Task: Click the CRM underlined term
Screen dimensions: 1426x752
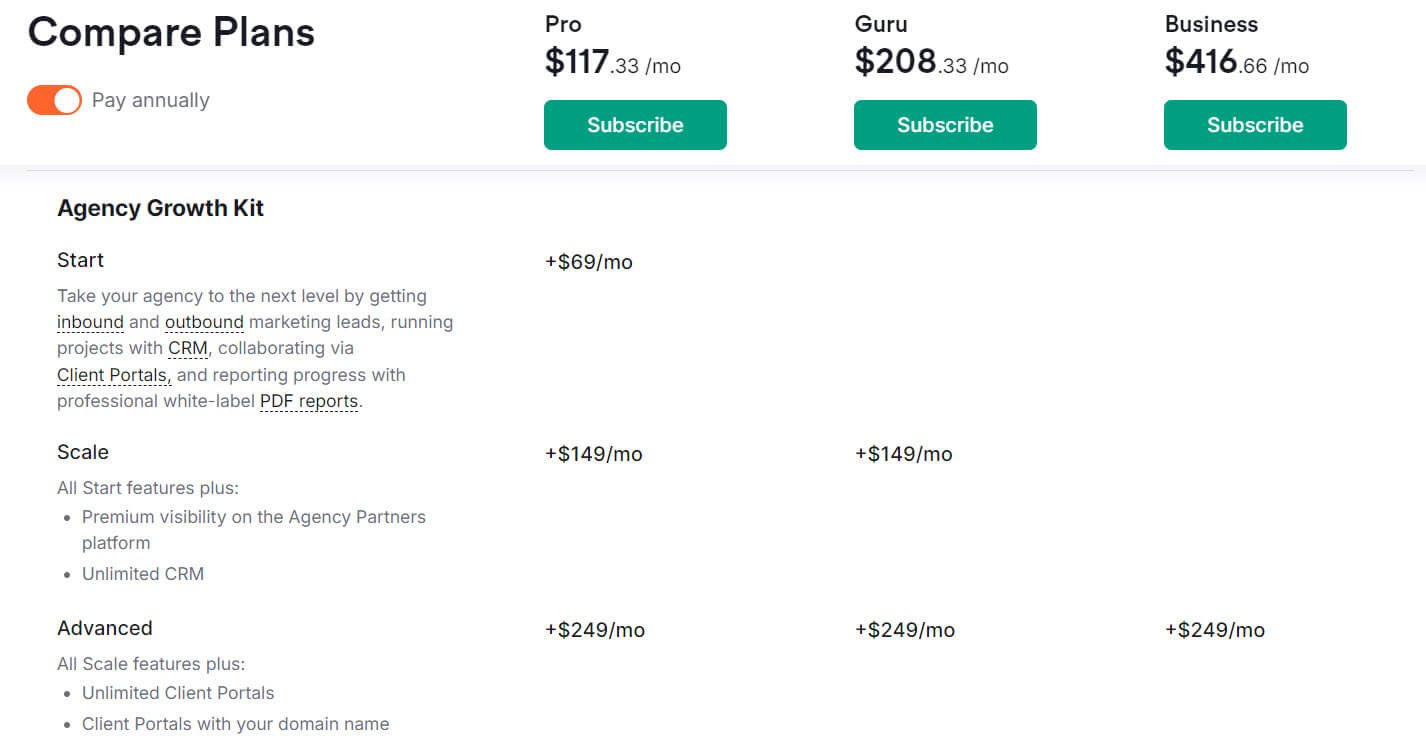Action: pyautogui.click(x=188, y=348)
